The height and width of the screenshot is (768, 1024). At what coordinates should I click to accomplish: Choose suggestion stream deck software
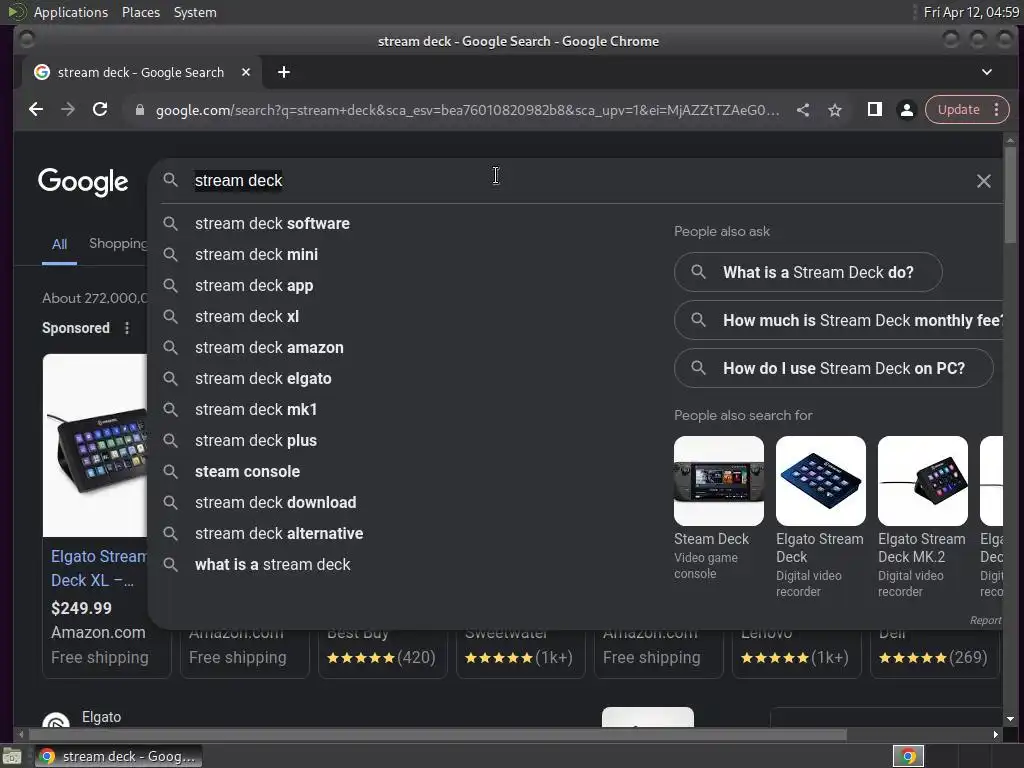(272, 223)
